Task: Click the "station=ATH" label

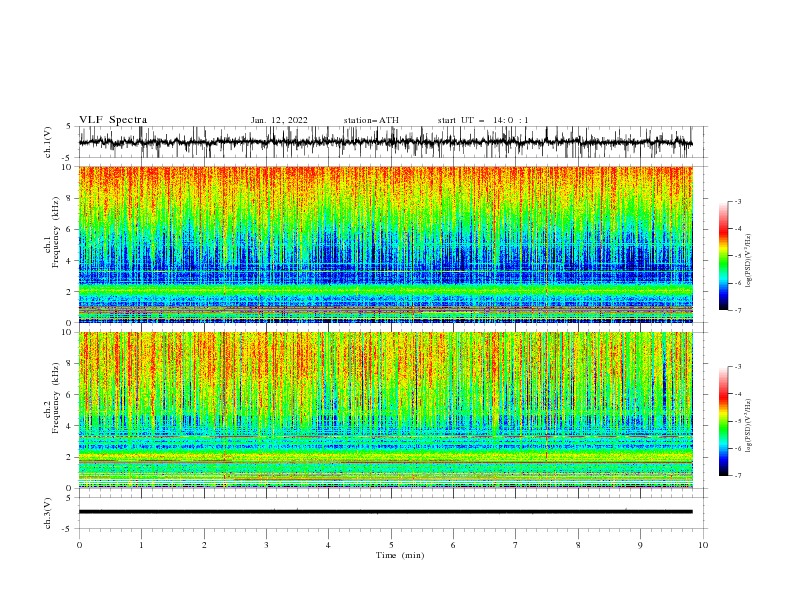Action: pos(371,120)
